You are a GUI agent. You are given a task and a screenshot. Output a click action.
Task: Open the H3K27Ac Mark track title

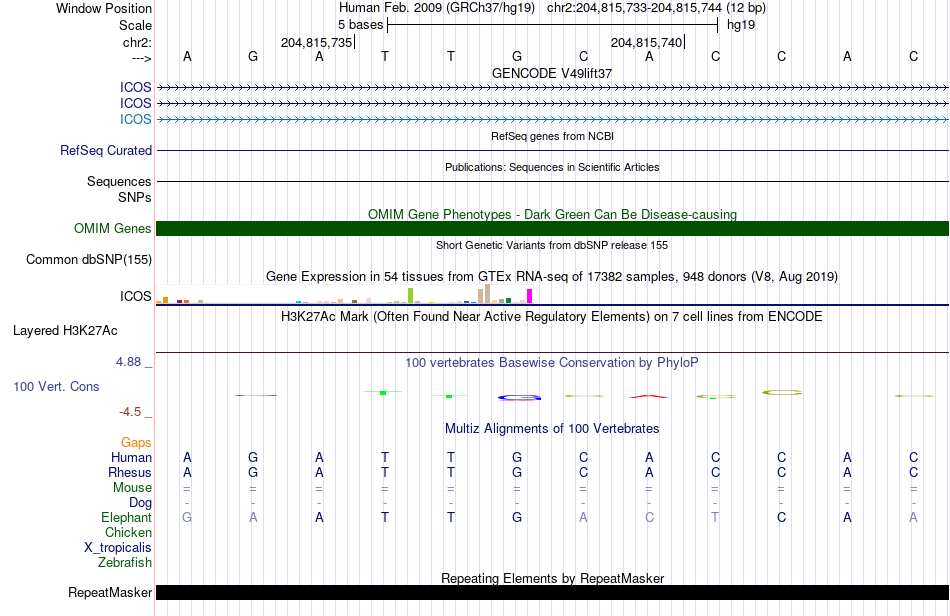coord(552,316)
